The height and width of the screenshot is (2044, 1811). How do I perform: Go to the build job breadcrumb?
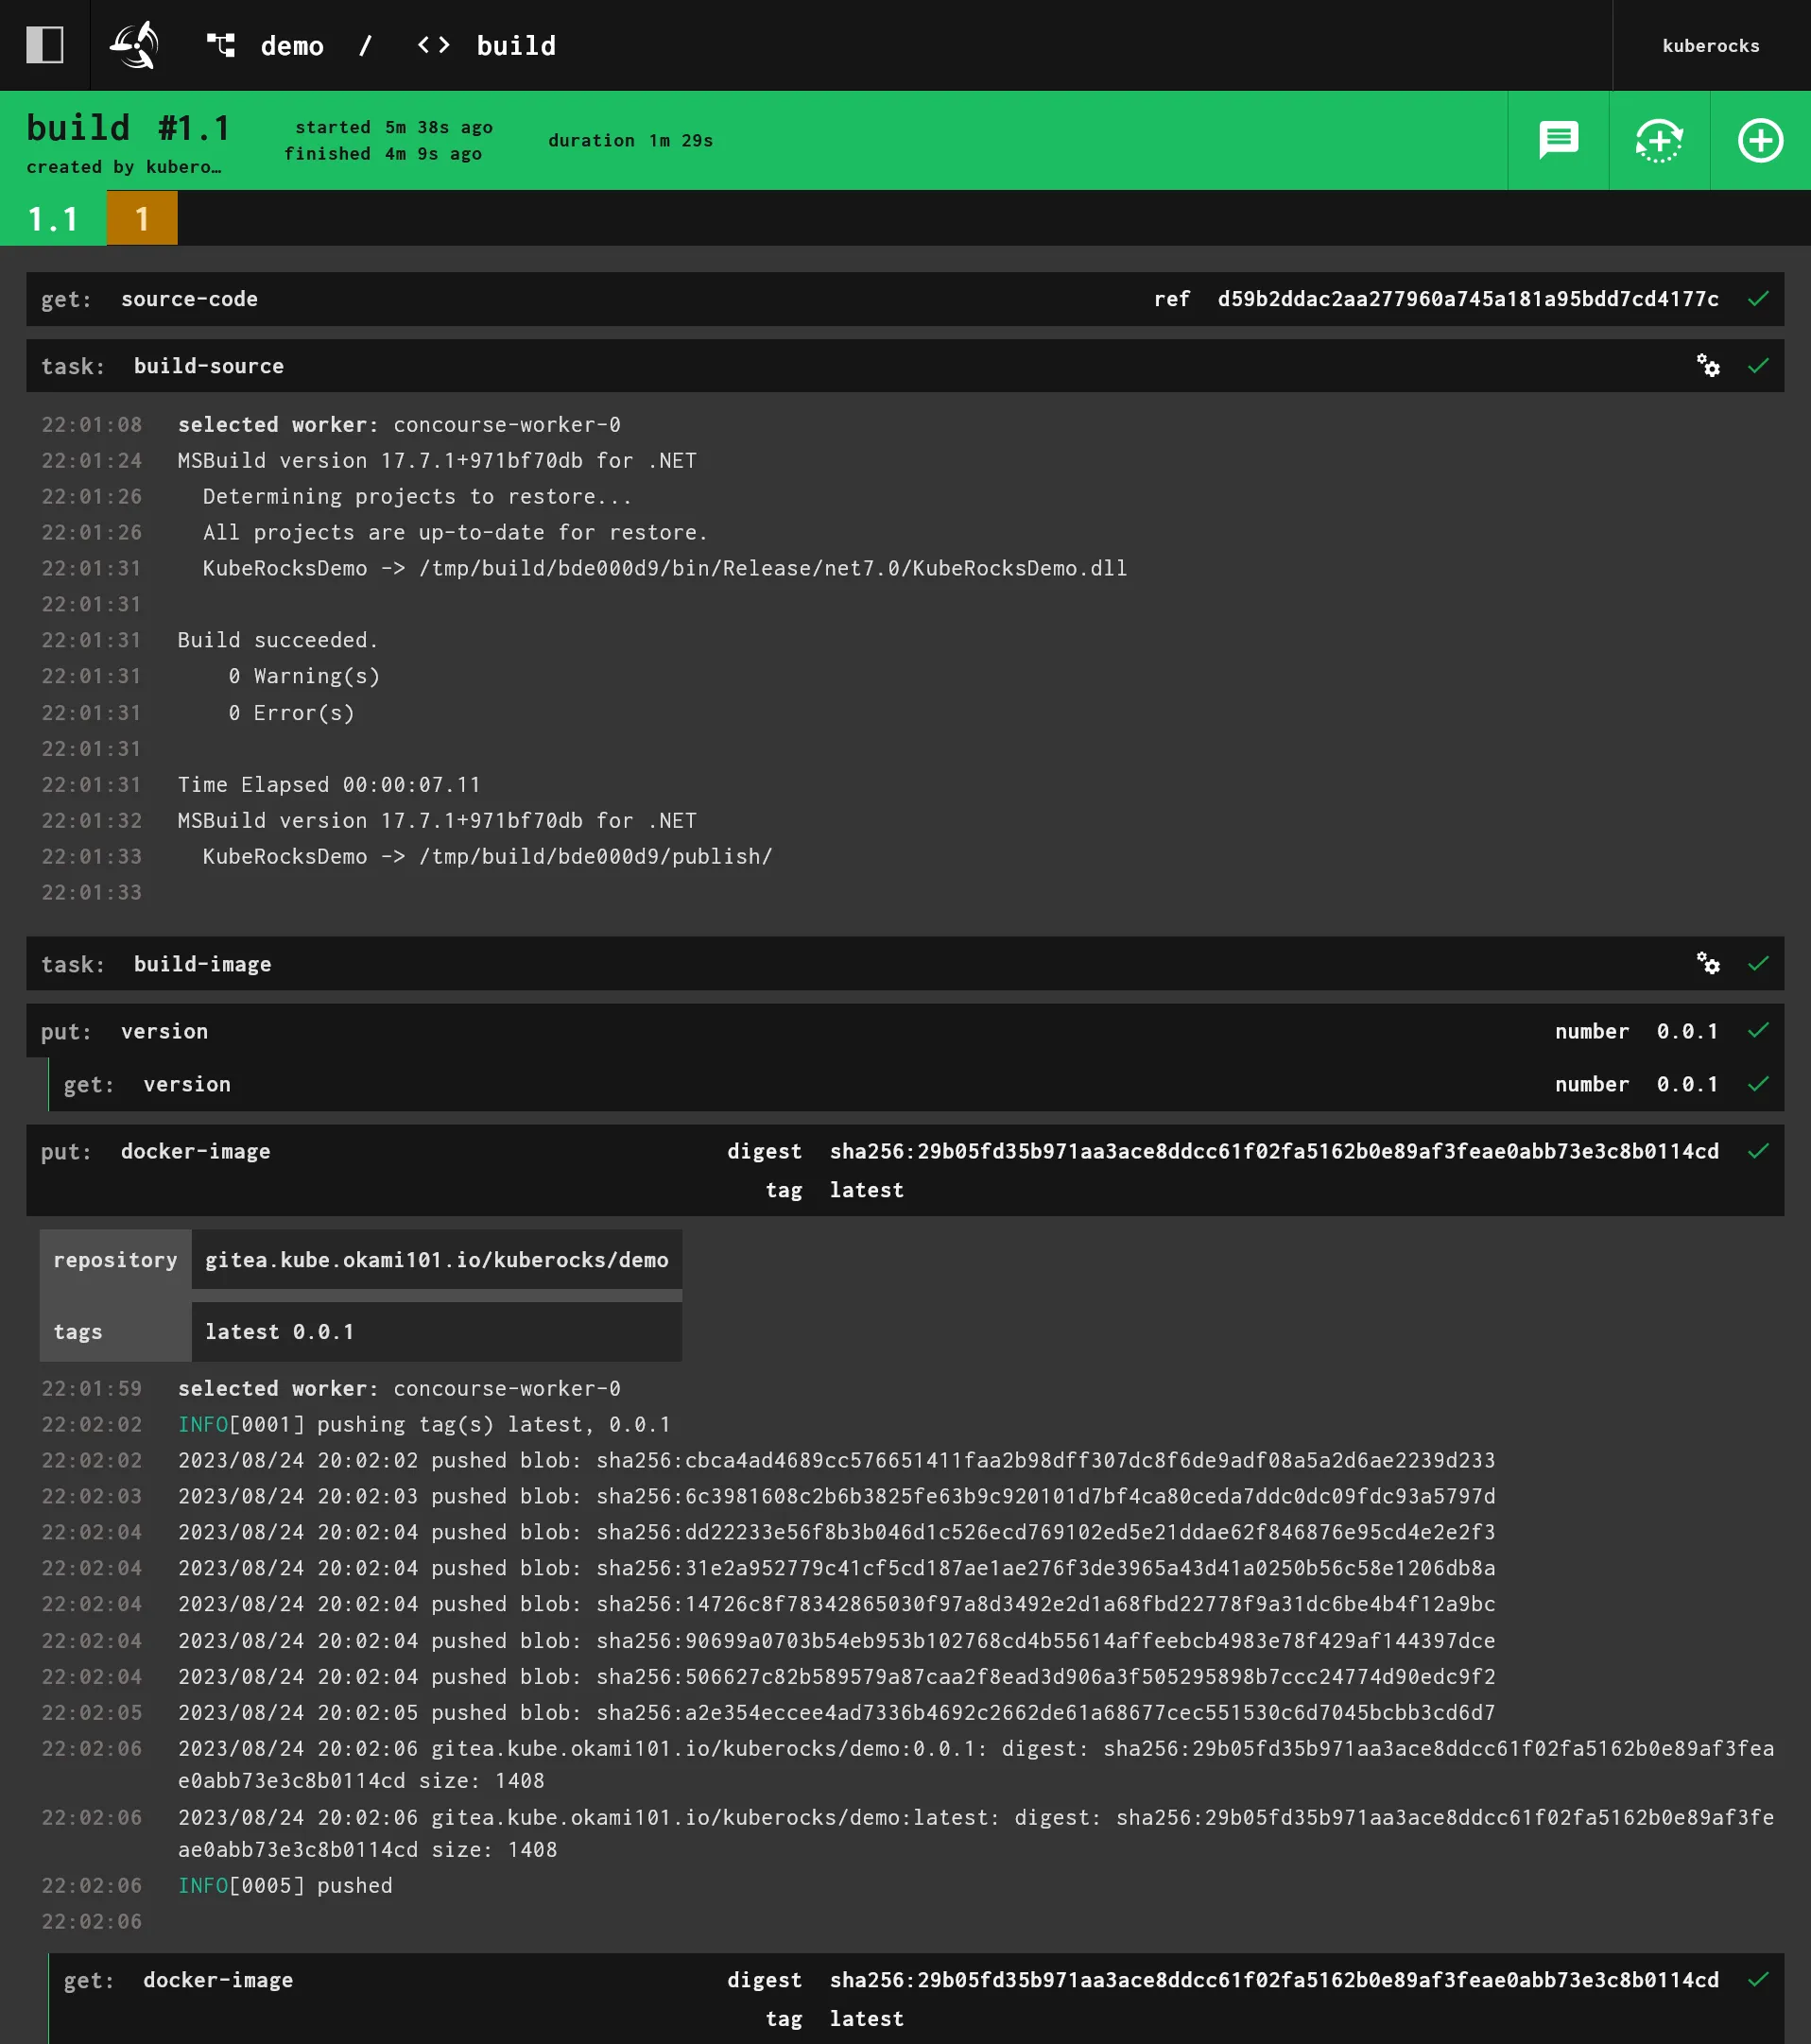tap(515, 46)
